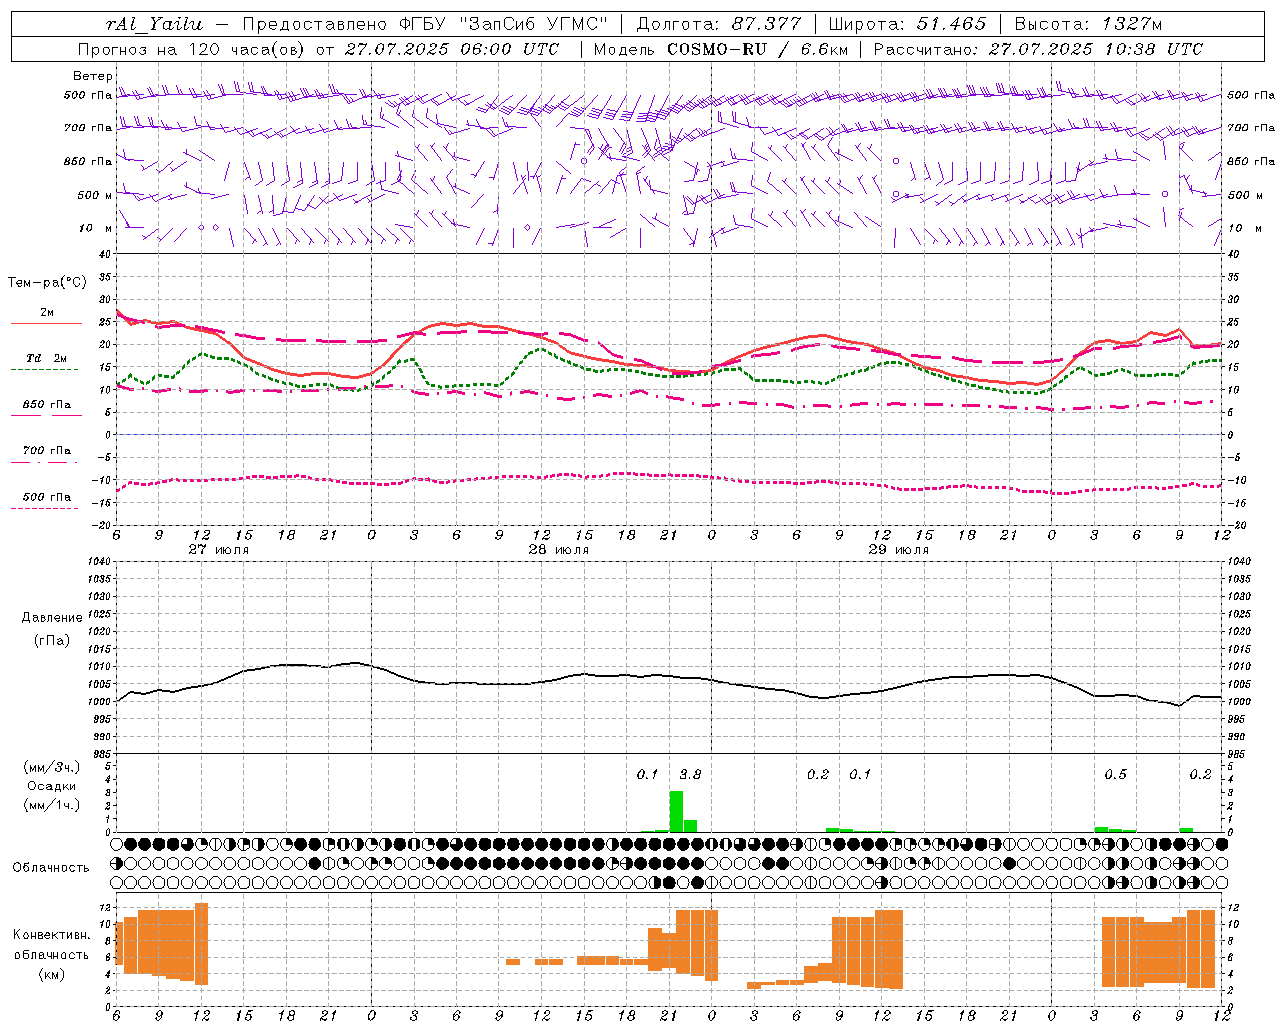Select the Тем-ра(°C) axis label

(47, 283)
